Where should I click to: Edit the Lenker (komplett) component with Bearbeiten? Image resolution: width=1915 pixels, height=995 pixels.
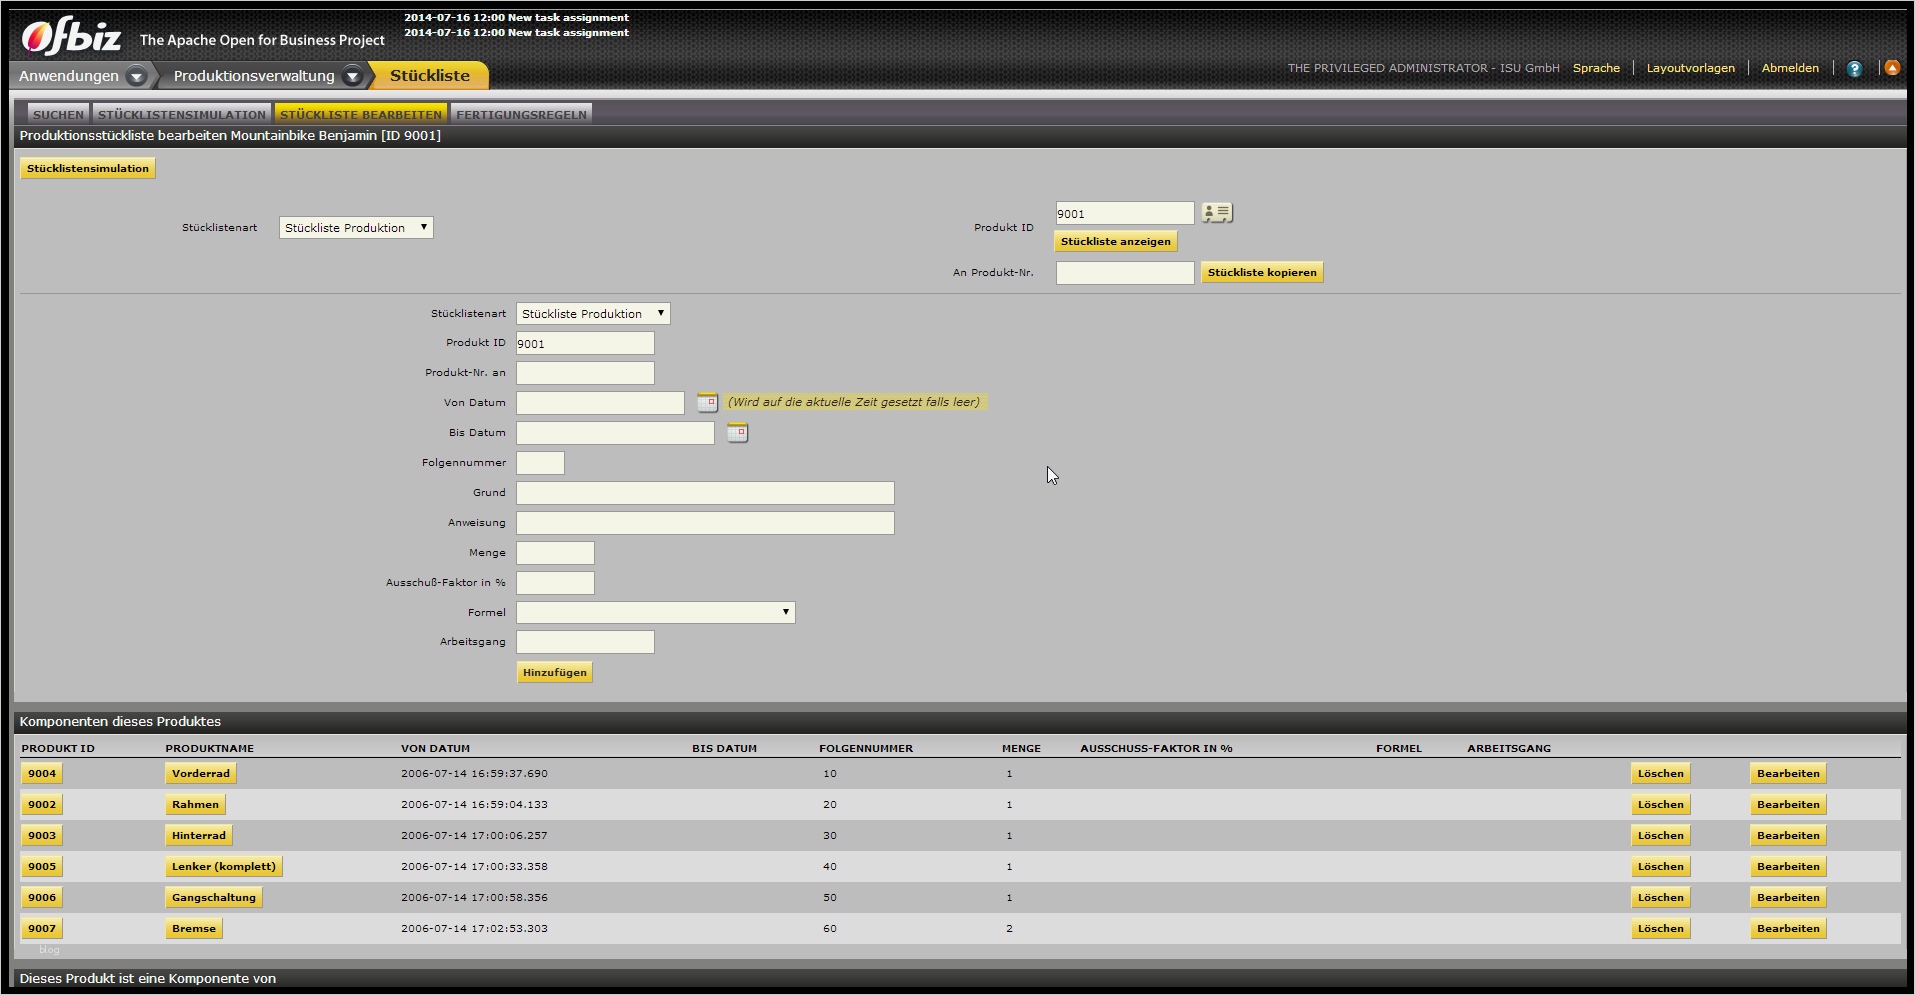coord(1788,867)
